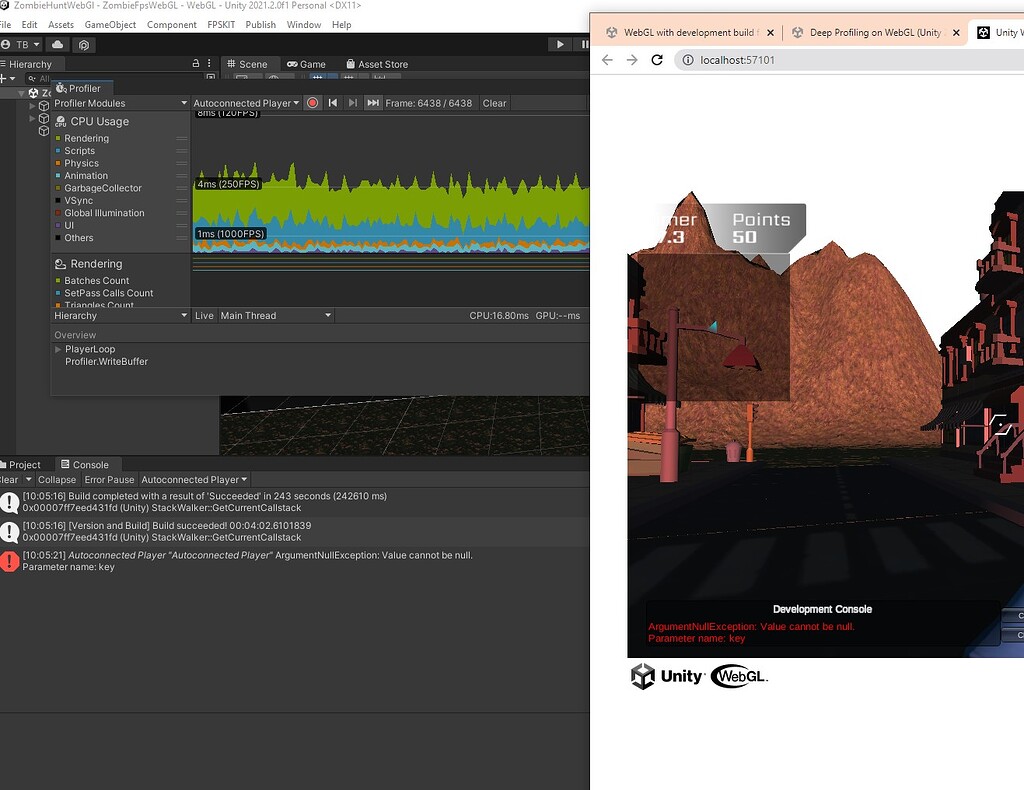Click Chrome's page reload icon
The image size is (1024, 790).
click(656, 60)
